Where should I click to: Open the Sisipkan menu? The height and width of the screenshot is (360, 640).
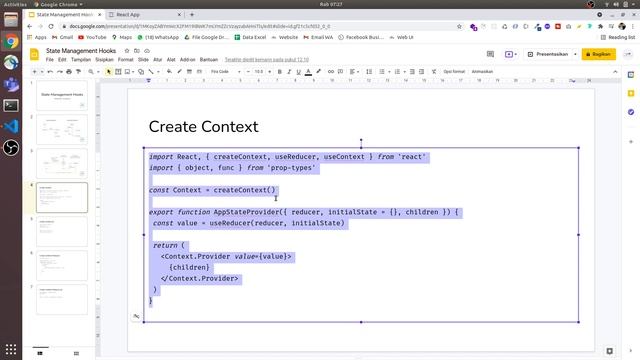[x=104, y=60]
